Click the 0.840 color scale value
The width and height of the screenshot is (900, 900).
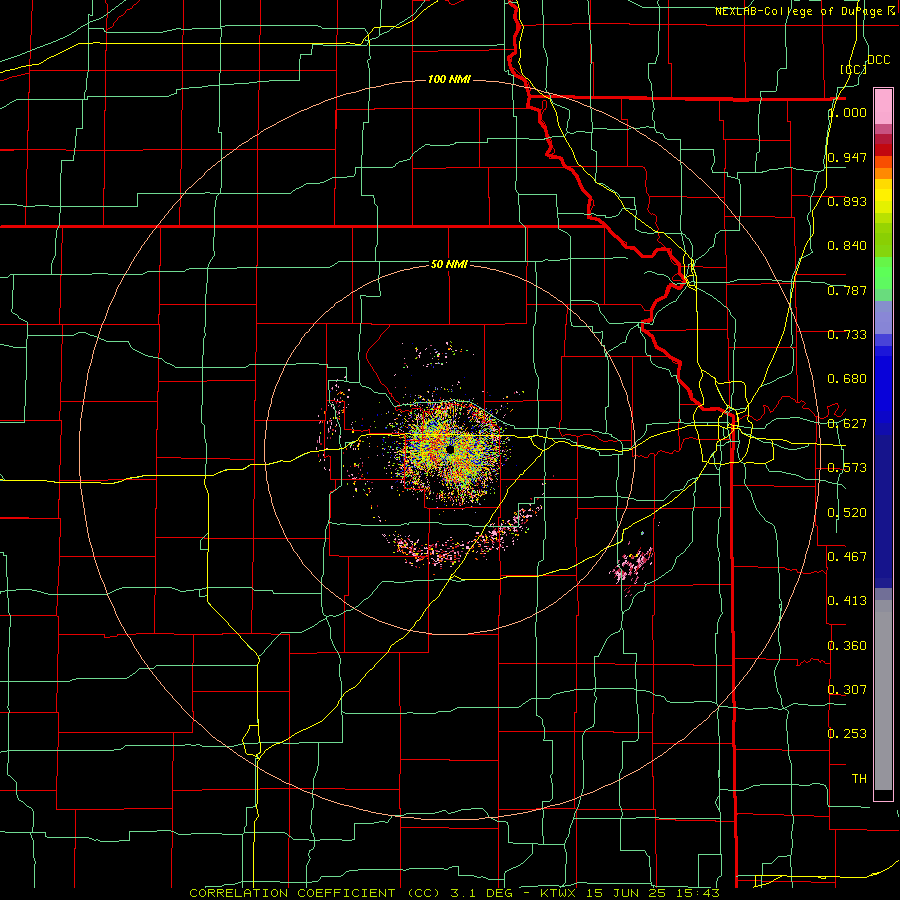tap(847, 246)
